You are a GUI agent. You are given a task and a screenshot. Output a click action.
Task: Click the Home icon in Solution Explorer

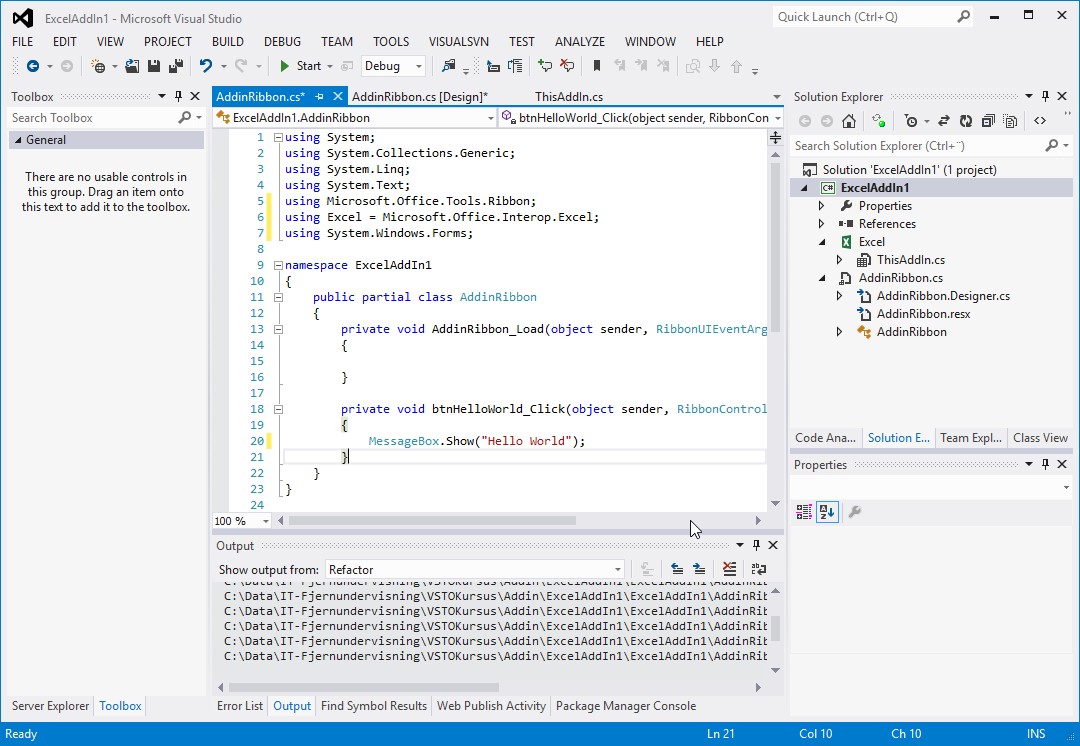(849, 121)
